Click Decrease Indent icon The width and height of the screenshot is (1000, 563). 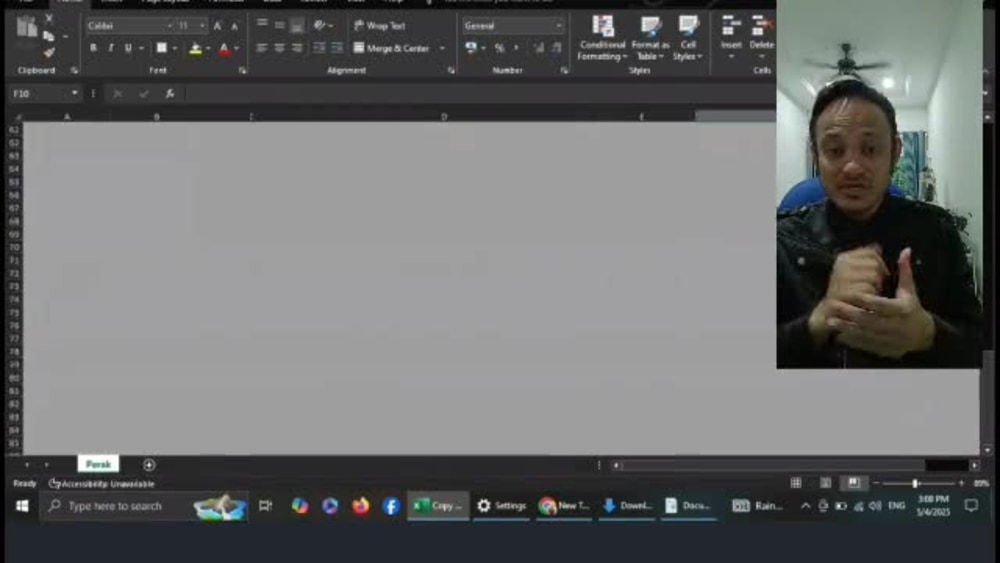click(319, 48)
